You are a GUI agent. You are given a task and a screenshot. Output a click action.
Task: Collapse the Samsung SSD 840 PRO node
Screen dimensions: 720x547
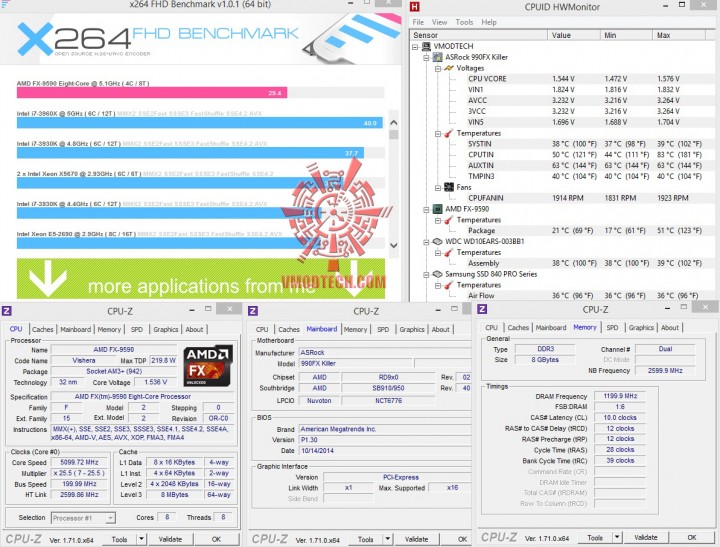pos(427,275)
